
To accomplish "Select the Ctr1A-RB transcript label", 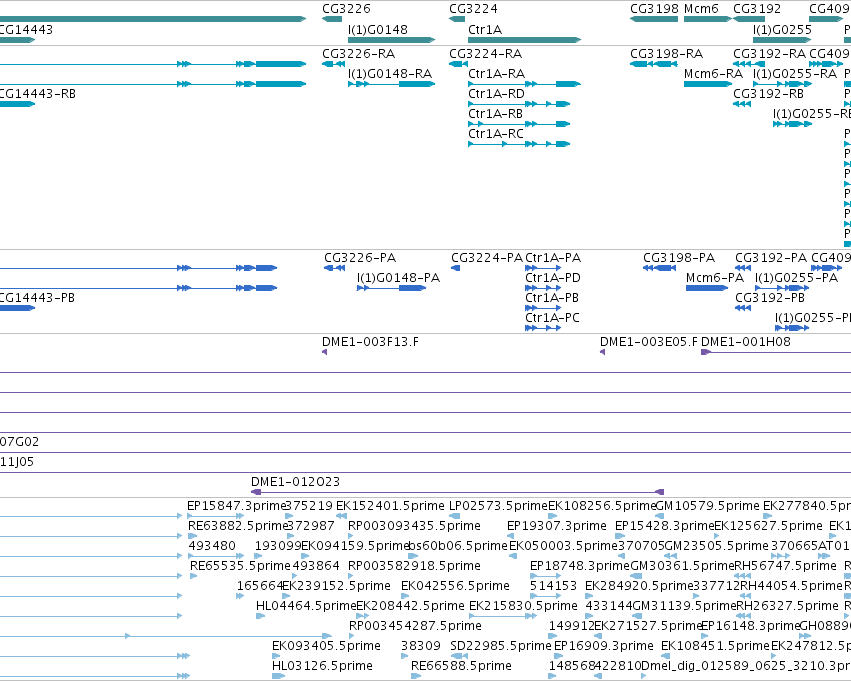I will point(496,113).
